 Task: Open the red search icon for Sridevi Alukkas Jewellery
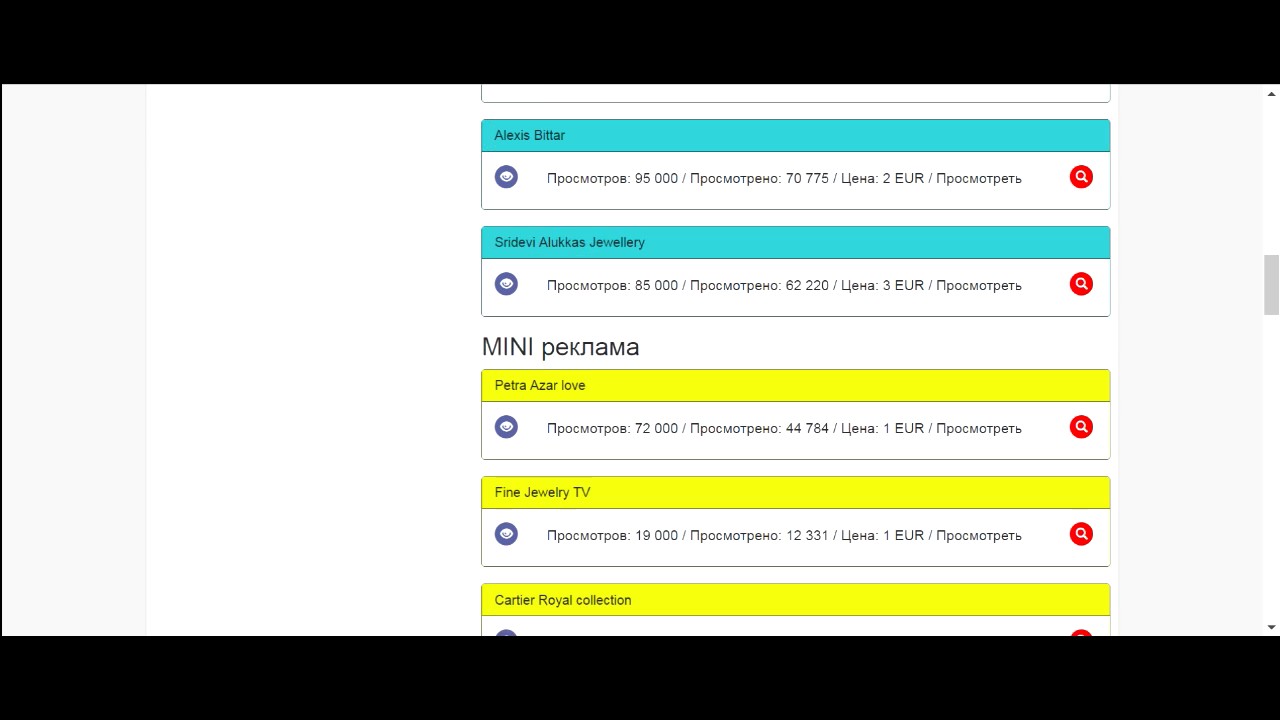[x=1081, y=284]
